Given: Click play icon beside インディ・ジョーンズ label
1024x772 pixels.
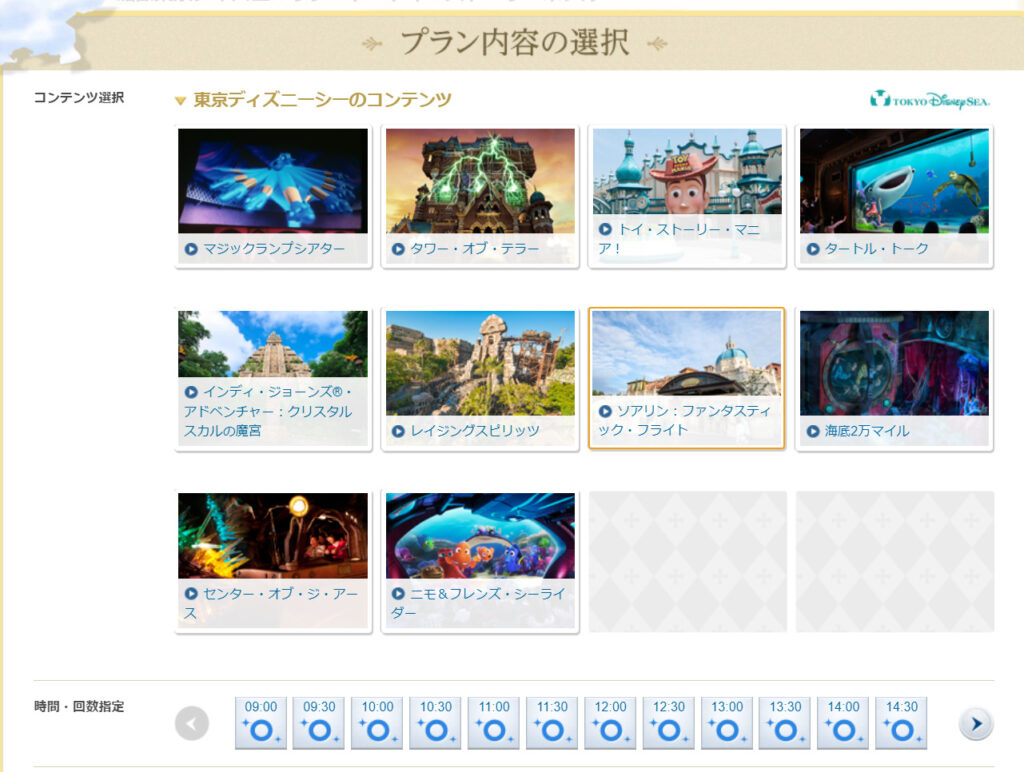Looking at the screenshot, I should pyautogui.click(x=191, y=392).
